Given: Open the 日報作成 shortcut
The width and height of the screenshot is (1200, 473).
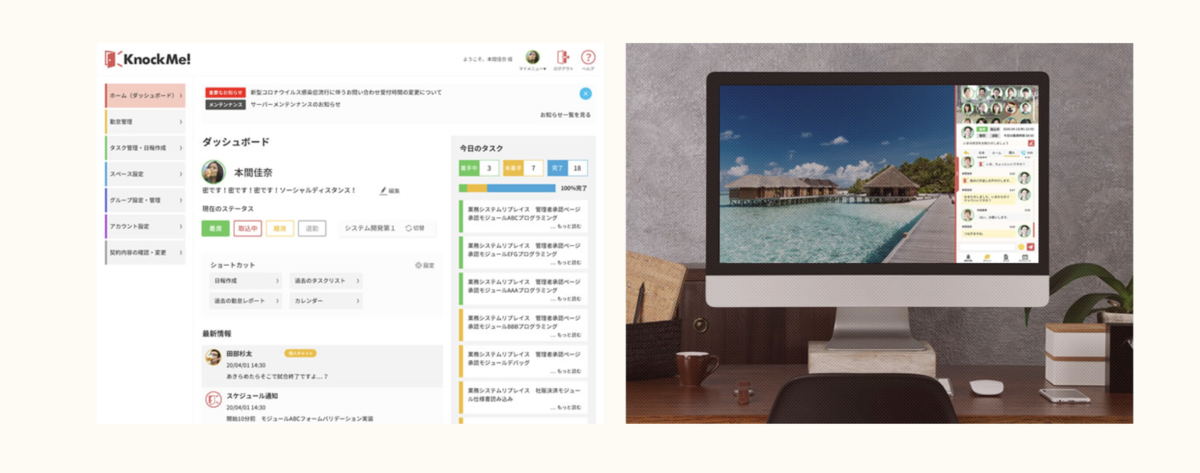Looking at the screenshot, I should tap(247, 281).
